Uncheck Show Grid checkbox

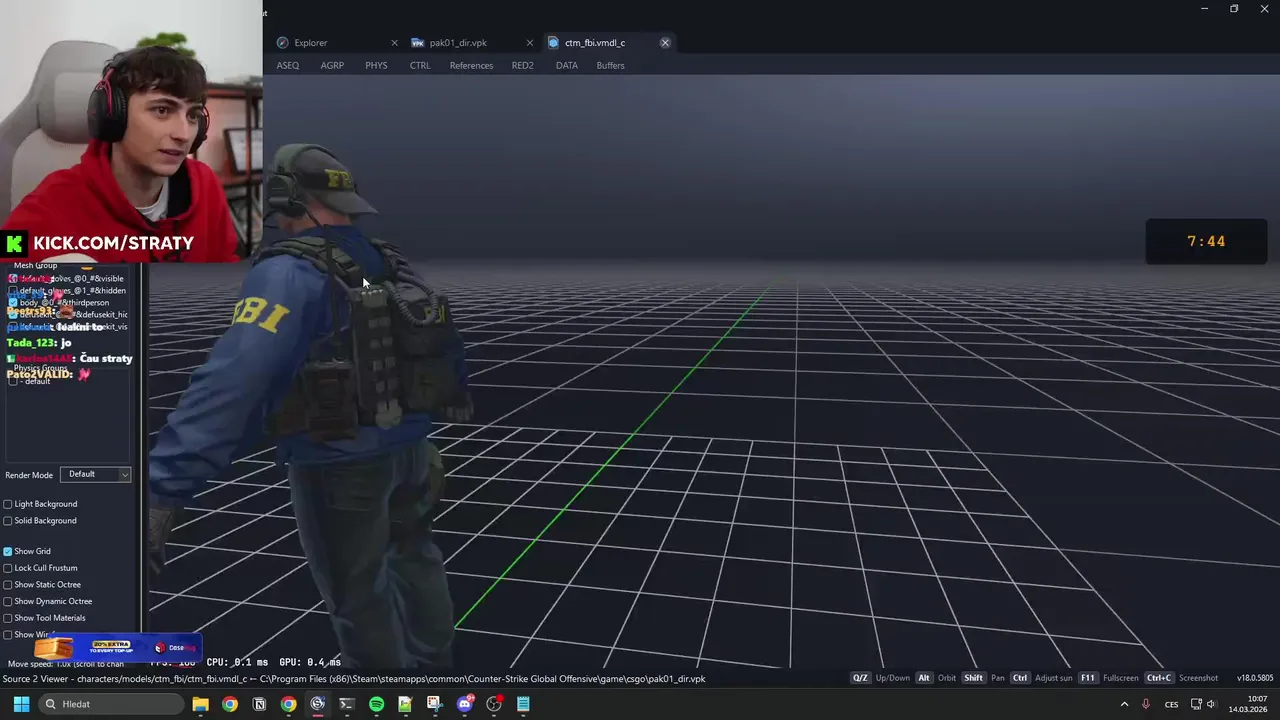8,552
